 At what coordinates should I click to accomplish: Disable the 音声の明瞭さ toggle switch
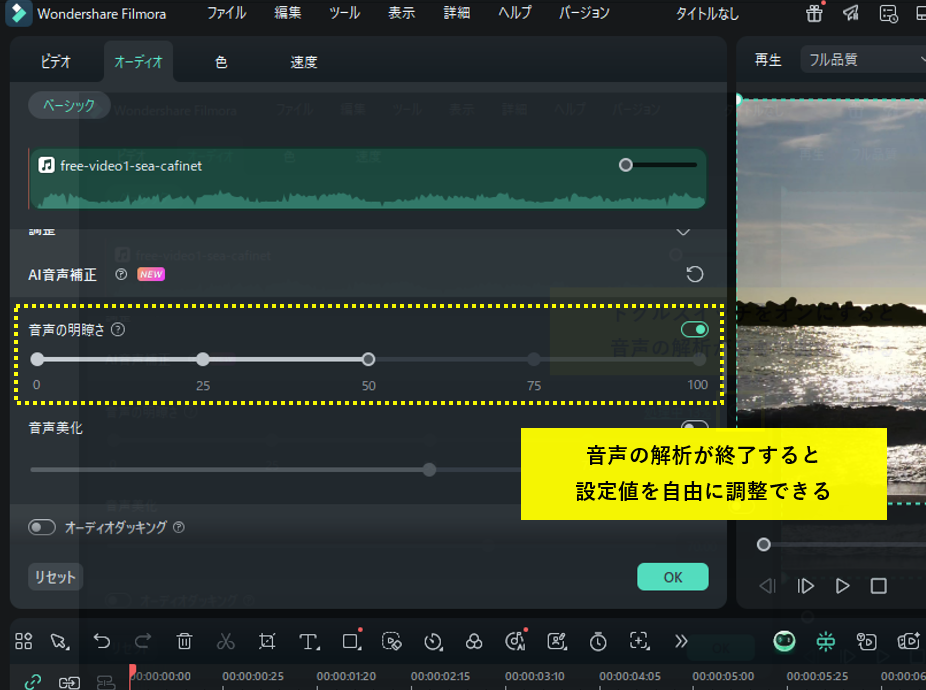pyautogui.click(x=694, y=329)
